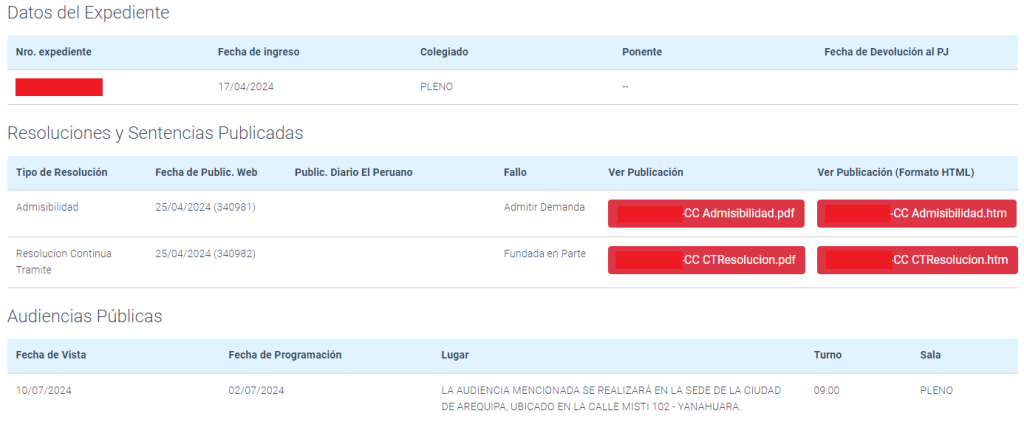This screenshot has height=422, width=1024.
Task: Select the 'Resolucion Continua Tramite' row label
Action: [x=64, y=262]
